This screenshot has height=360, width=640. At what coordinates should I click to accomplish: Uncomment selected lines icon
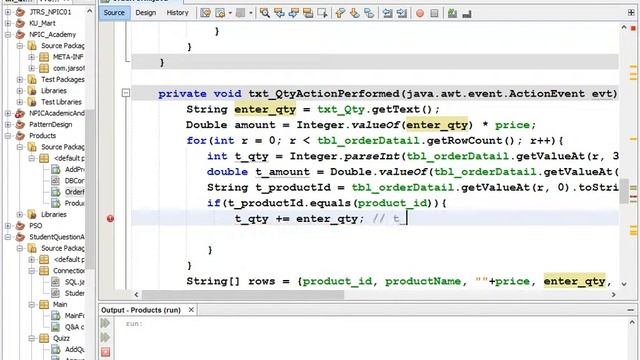(x=467, y=13)
